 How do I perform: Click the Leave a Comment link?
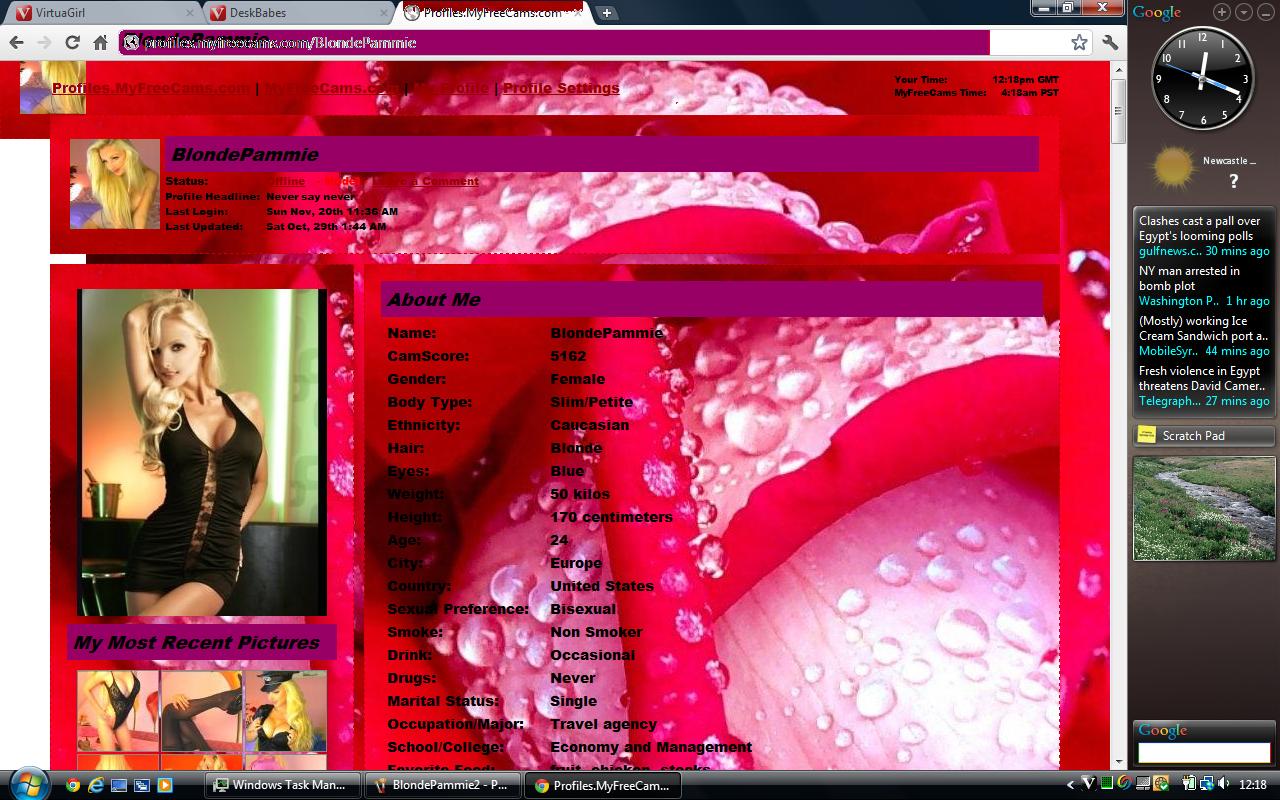tap(428, 181)
